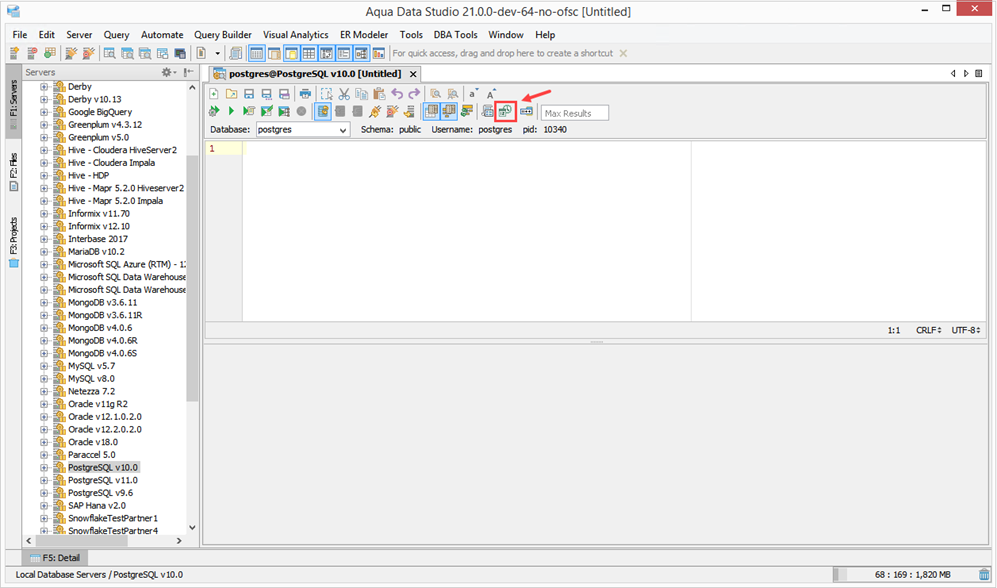
Task: Open the Database dropdown showing postgres
Action: pos(303,130)
